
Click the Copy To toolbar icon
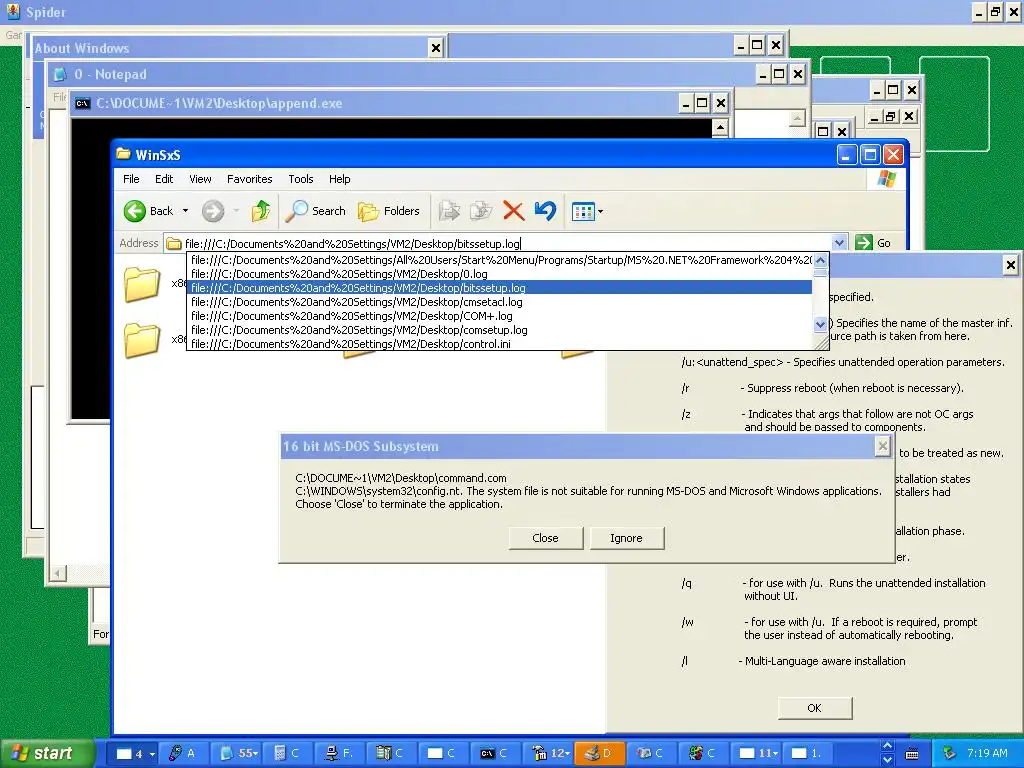(x=481, y=211)
